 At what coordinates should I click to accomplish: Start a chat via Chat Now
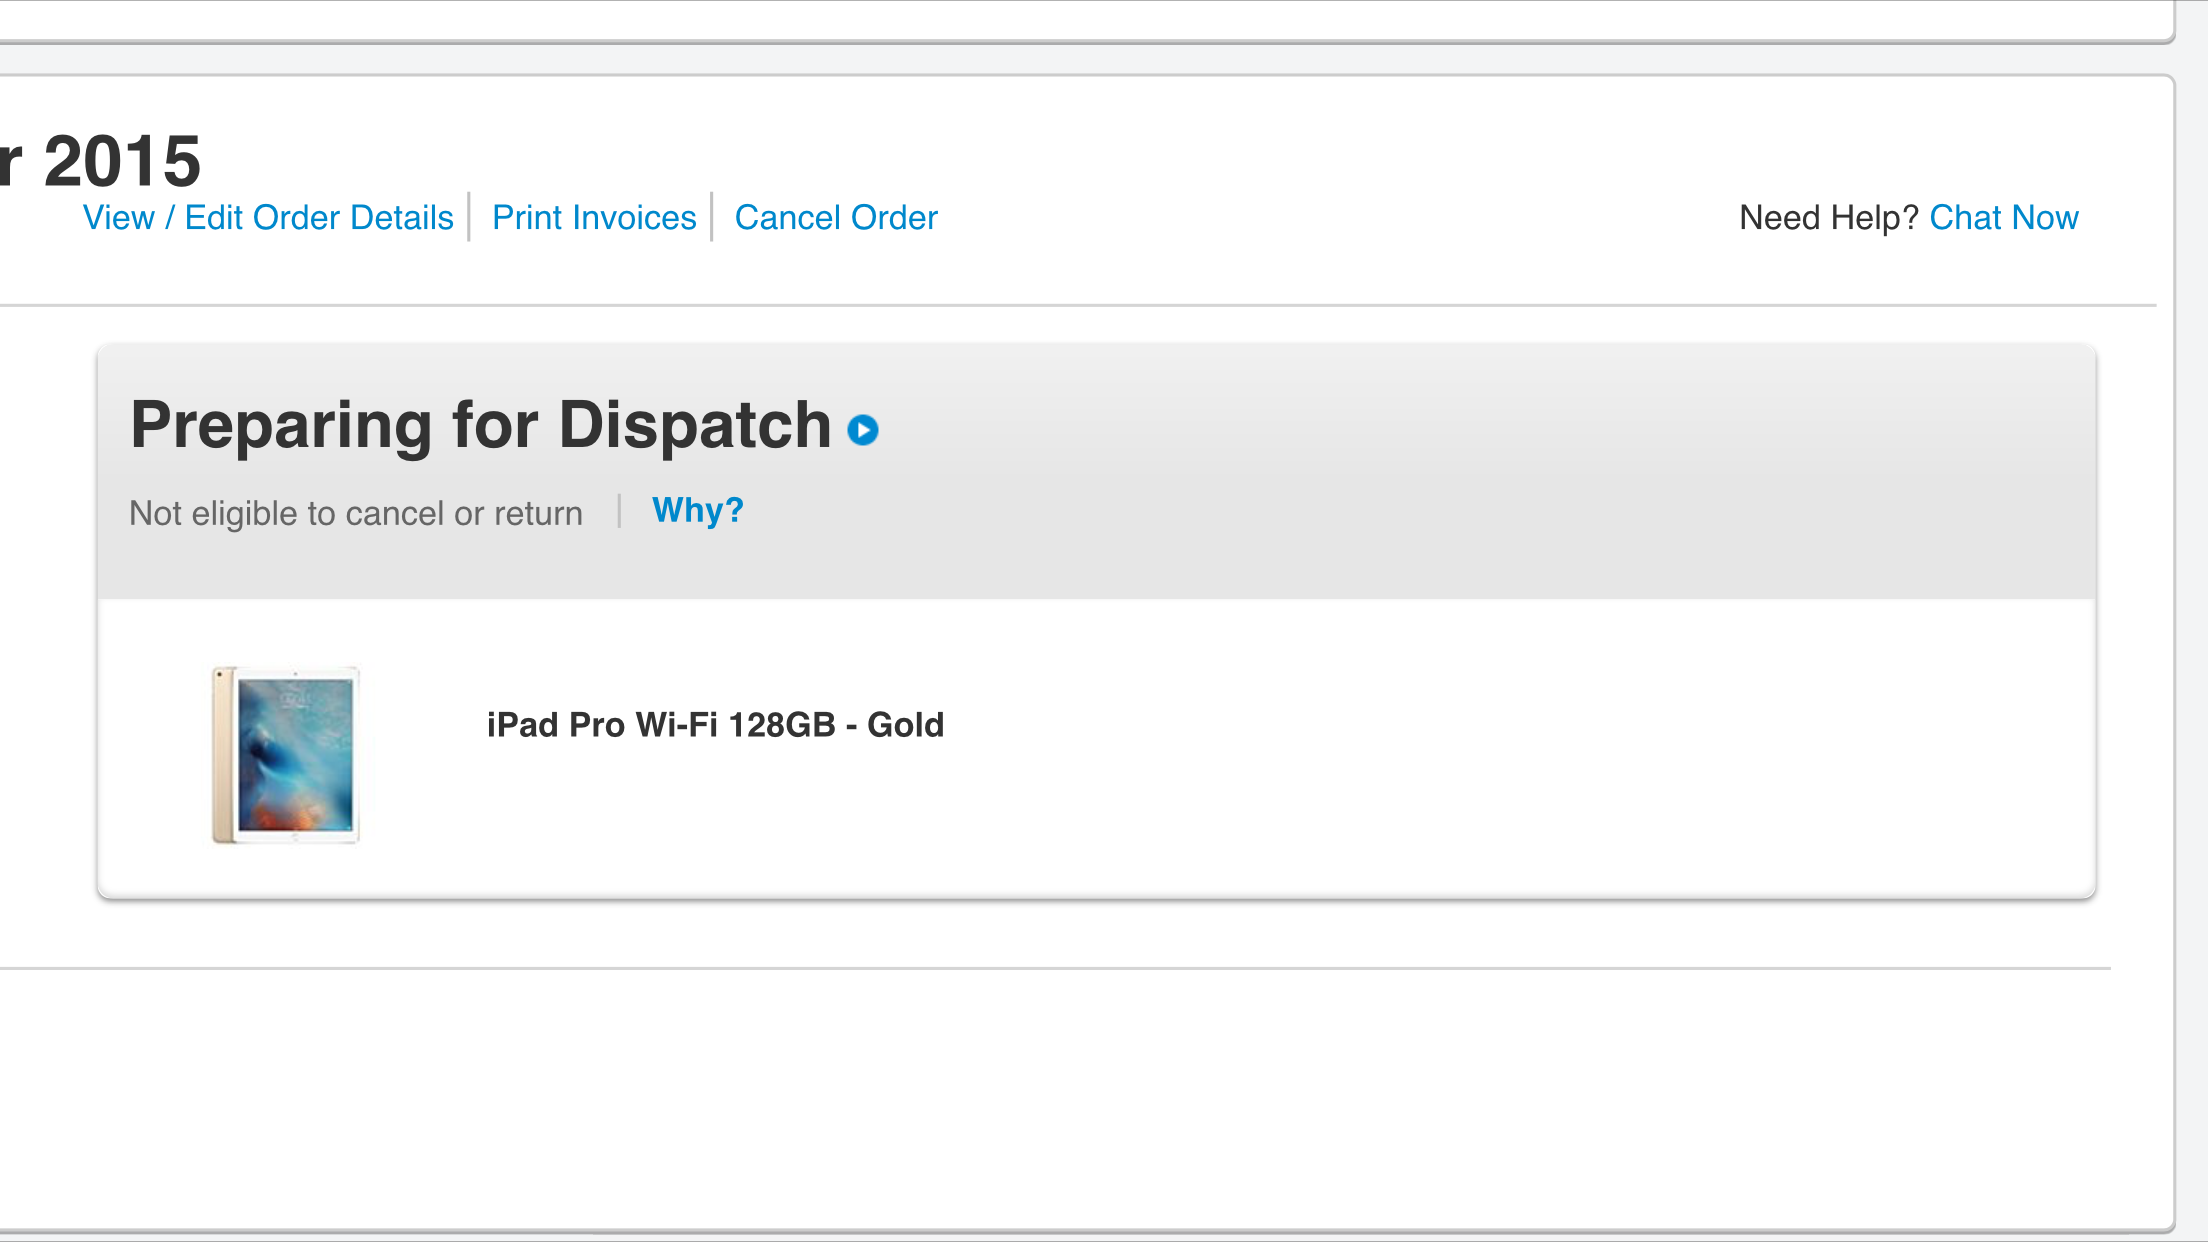[2004, 217]
